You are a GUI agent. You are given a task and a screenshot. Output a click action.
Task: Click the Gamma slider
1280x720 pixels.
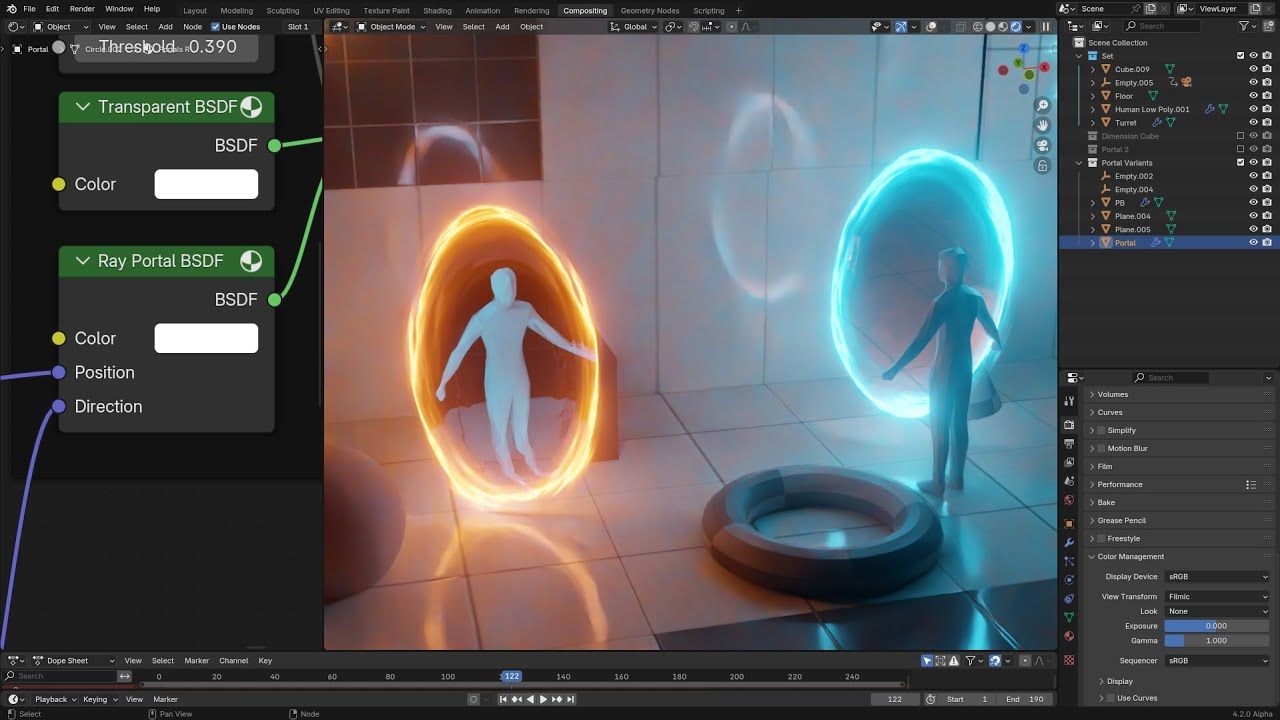point(1217,641)
